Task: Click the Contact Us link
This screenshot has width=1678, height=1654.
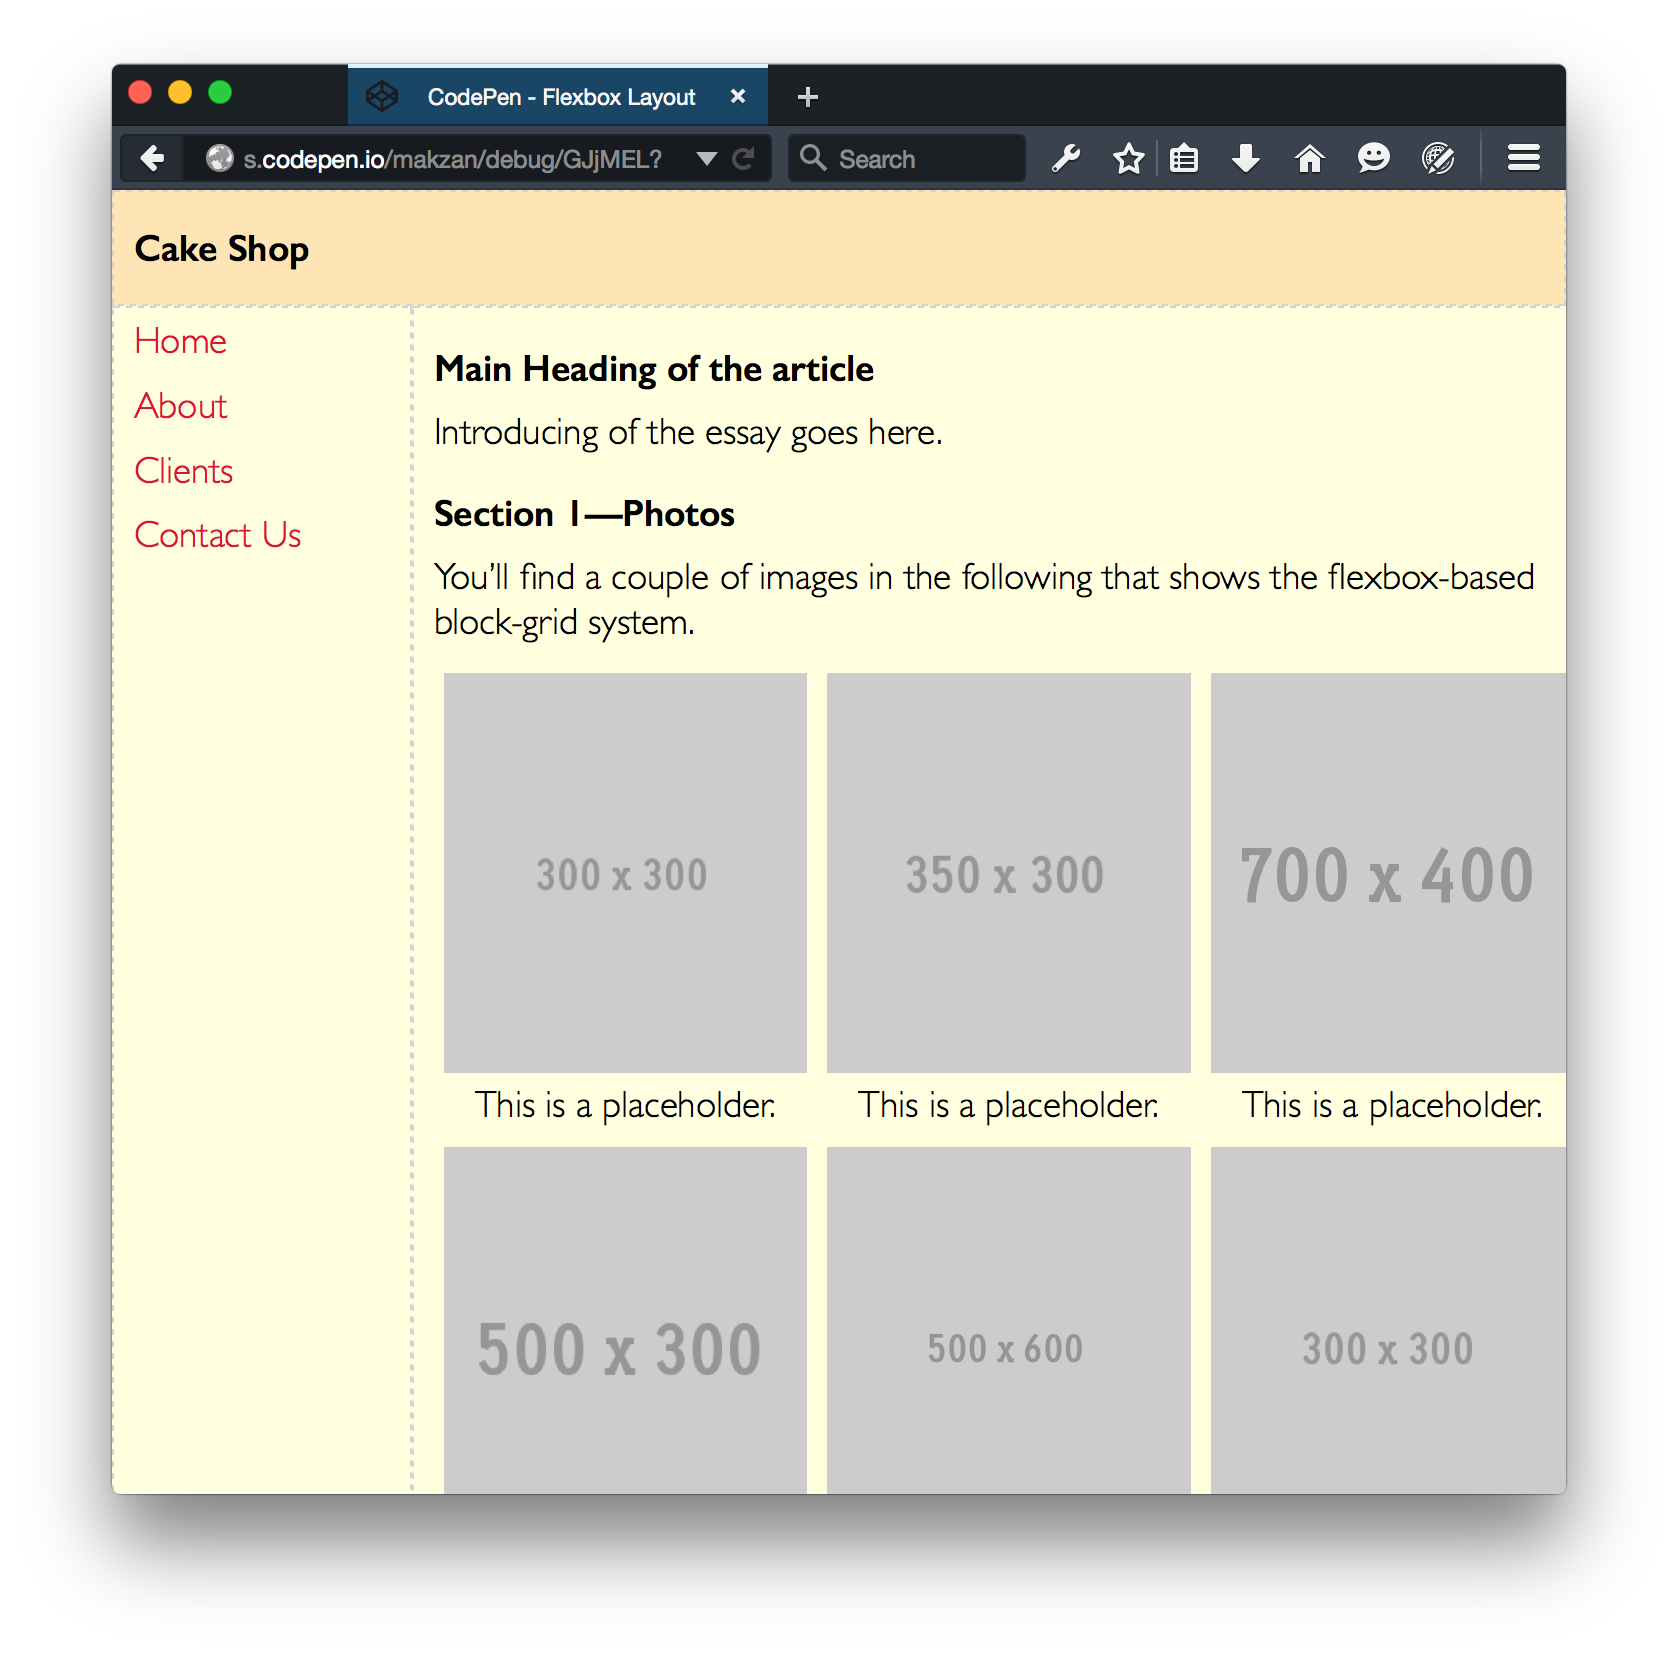Action: click(x=218, y=535)
